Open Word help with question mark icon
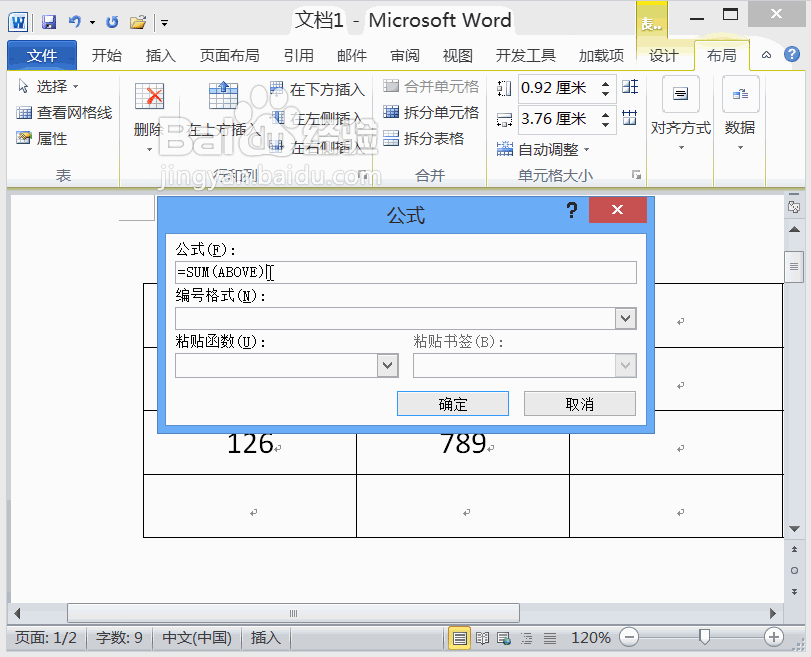 coord(792,54)
